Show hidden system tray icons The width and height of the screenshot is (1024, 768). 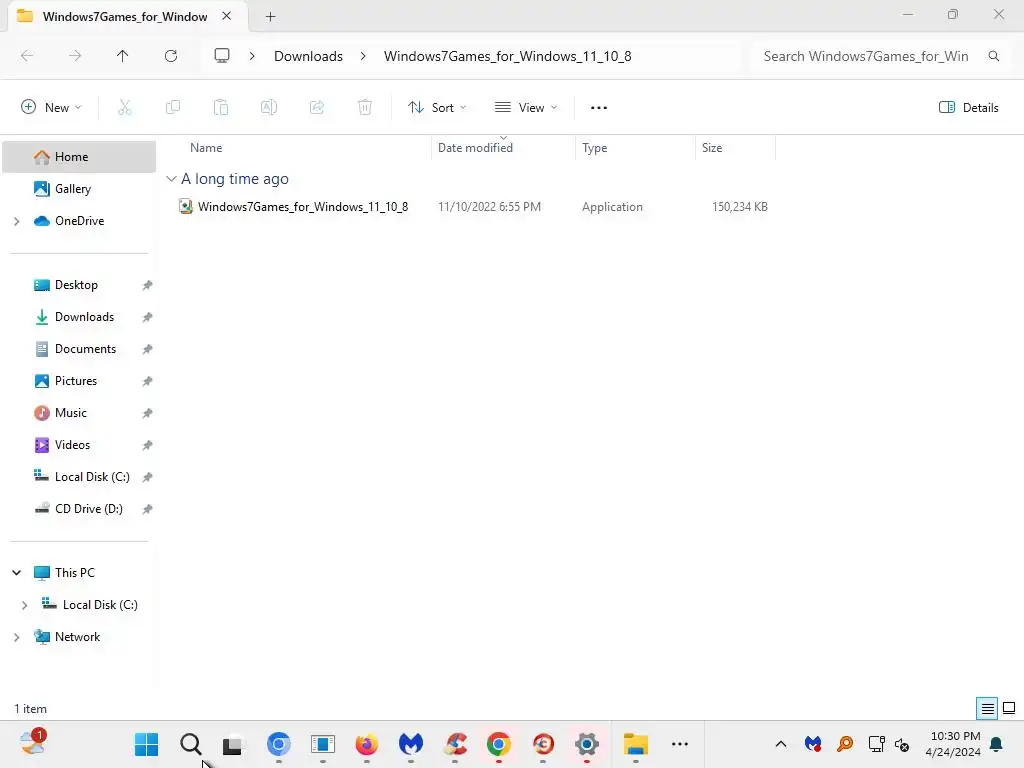coord(780,744)
